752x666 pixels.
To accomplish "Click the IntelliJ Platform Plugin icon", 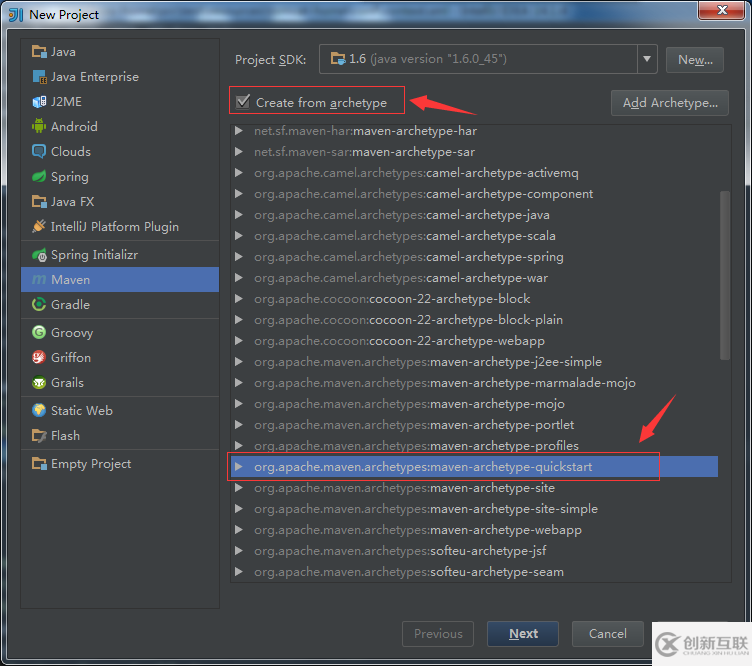I will (38, 226).
